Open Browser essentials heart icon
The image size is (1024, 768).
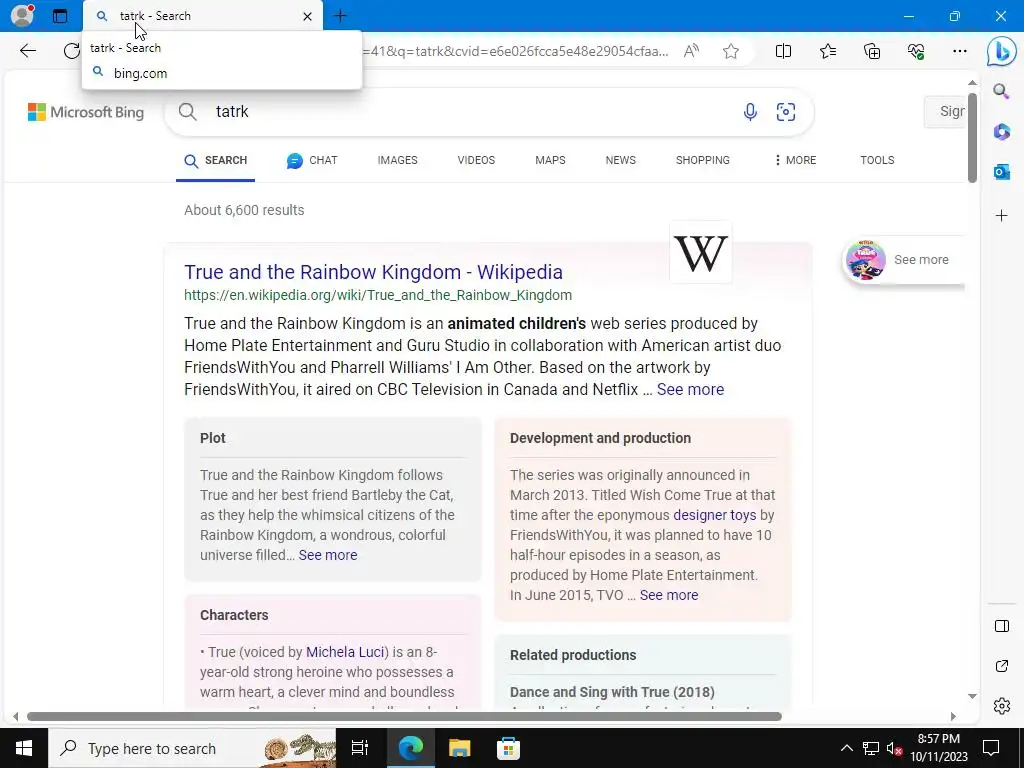(x=916, y=51)
